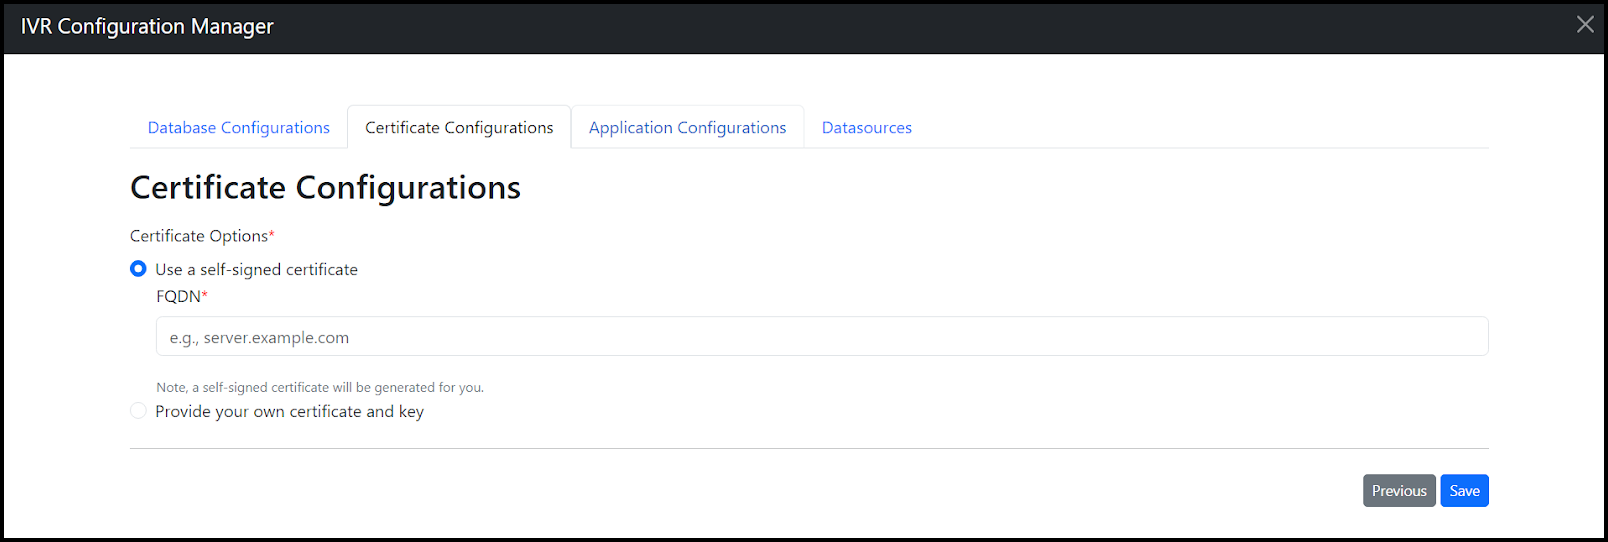Select the self-signed certificate radio button

pos(139,269)
